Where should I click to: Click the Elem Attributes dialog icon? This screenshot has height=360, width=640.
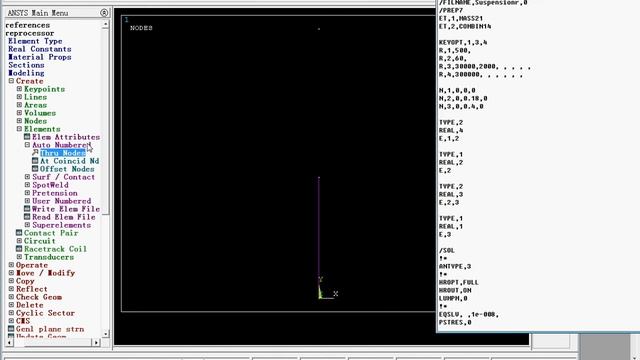coord(27,137)
